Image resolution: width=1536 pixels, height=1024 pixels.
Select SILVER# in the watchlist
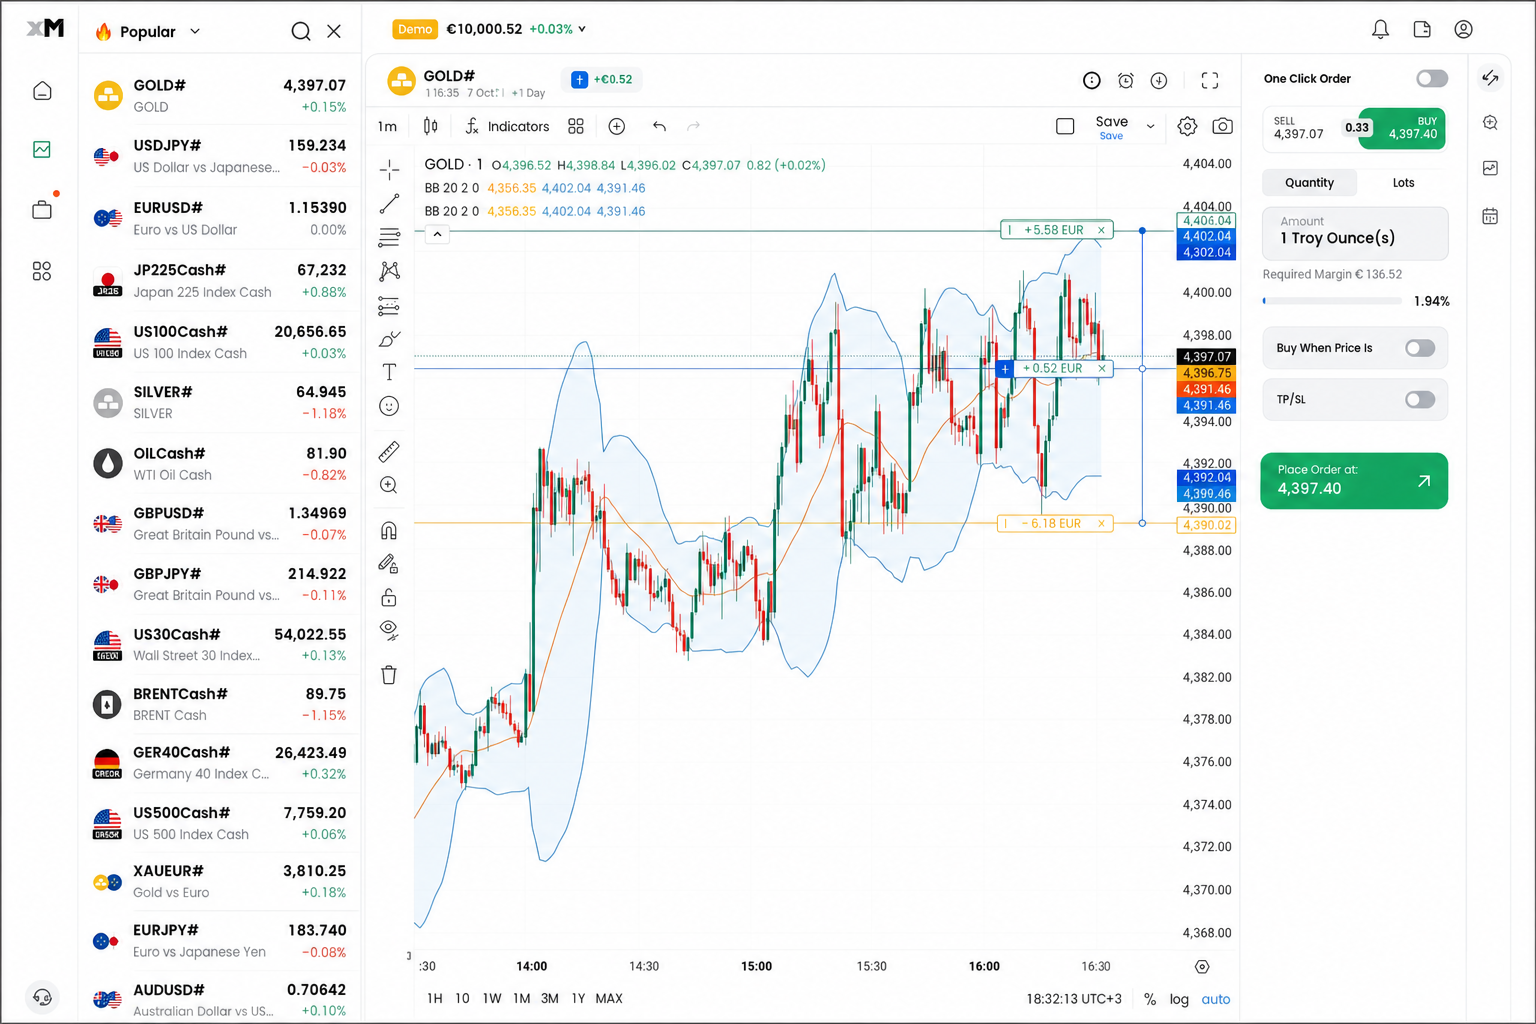[x=220, y=402]
